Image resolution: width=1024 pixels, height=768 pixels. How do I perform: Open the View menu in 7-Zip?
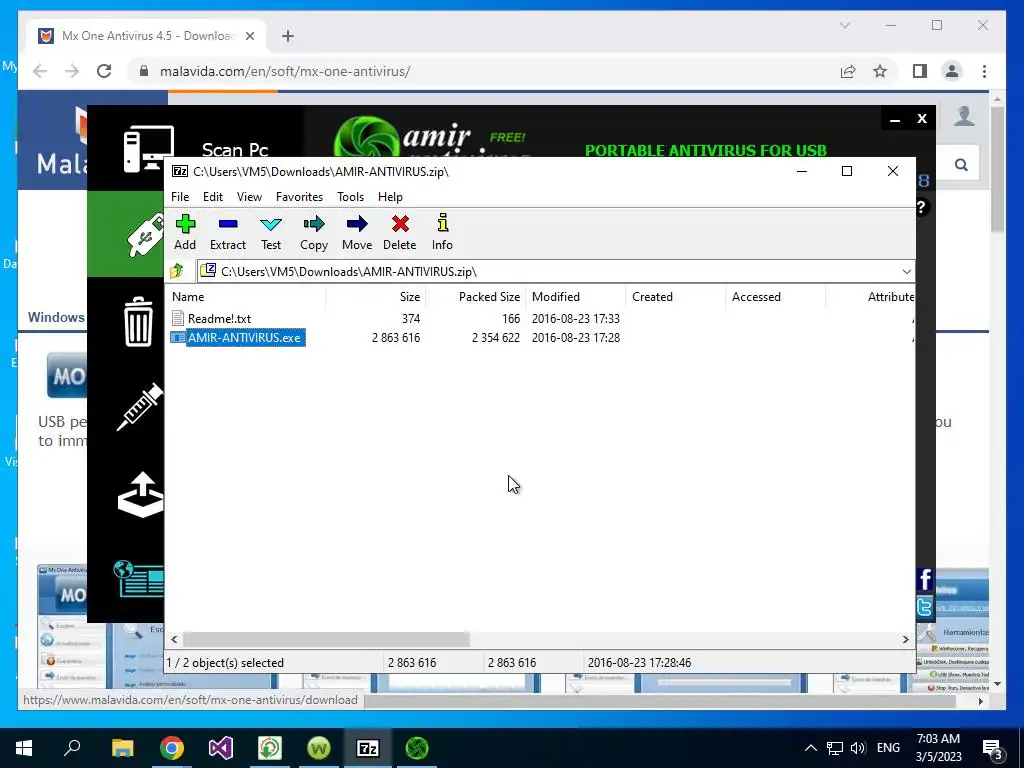tap(249, 197)
